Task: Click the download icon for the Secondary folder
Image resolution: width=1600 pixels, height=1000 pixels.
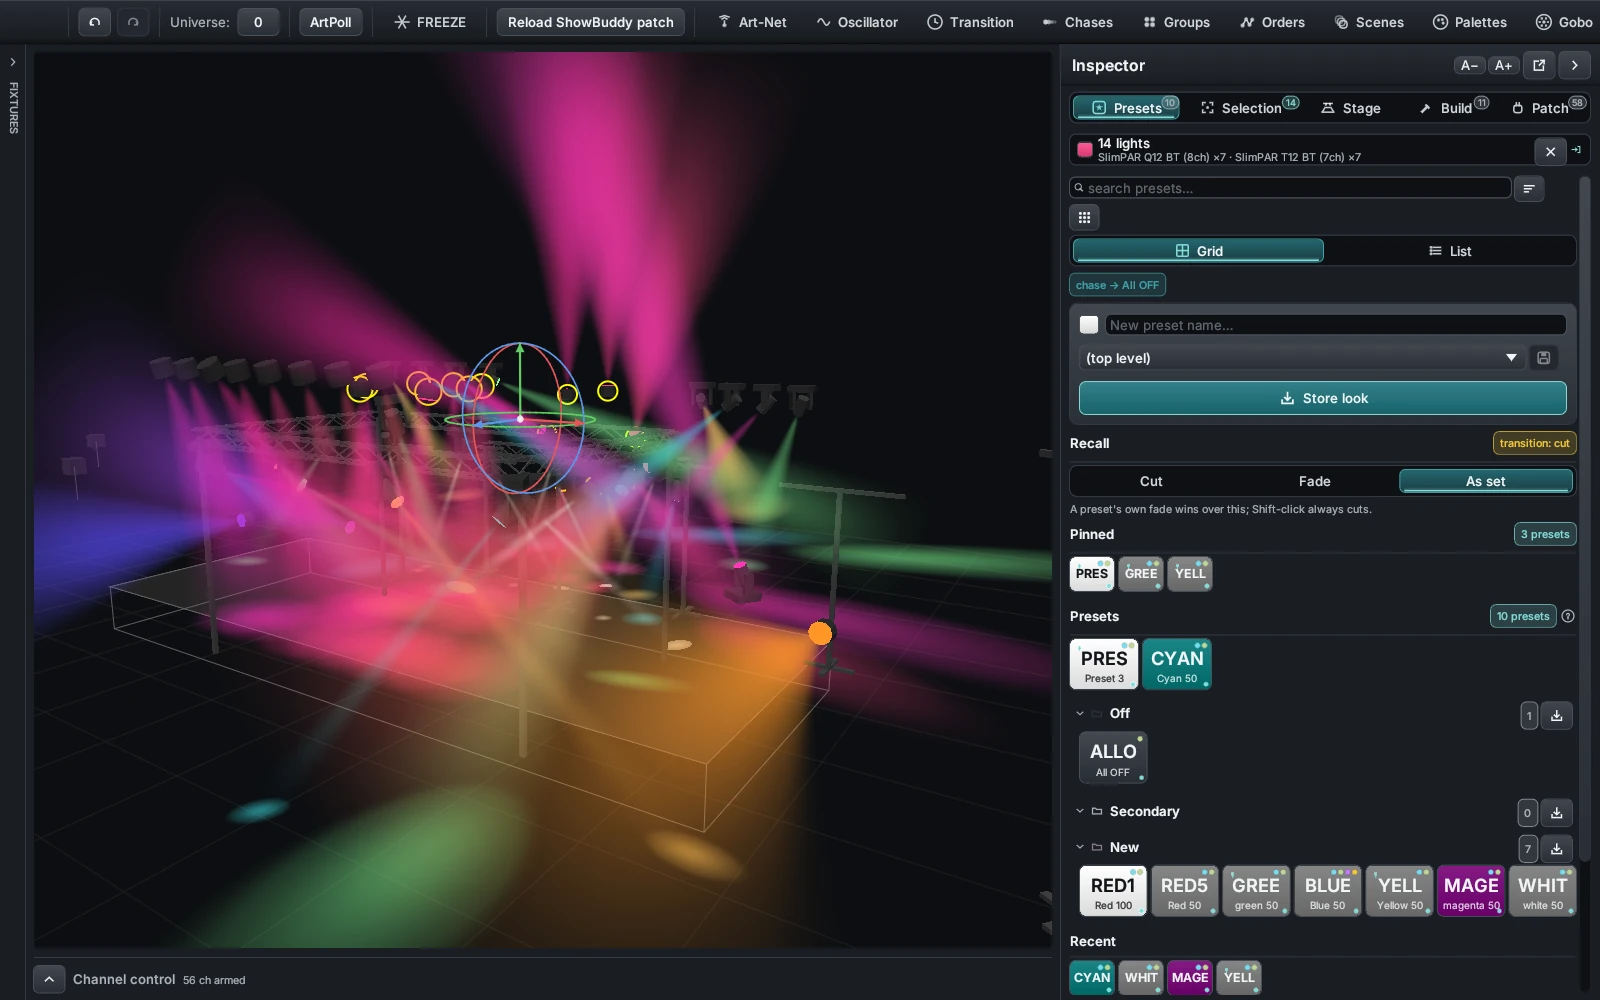Action: [x=1557, y=813]
